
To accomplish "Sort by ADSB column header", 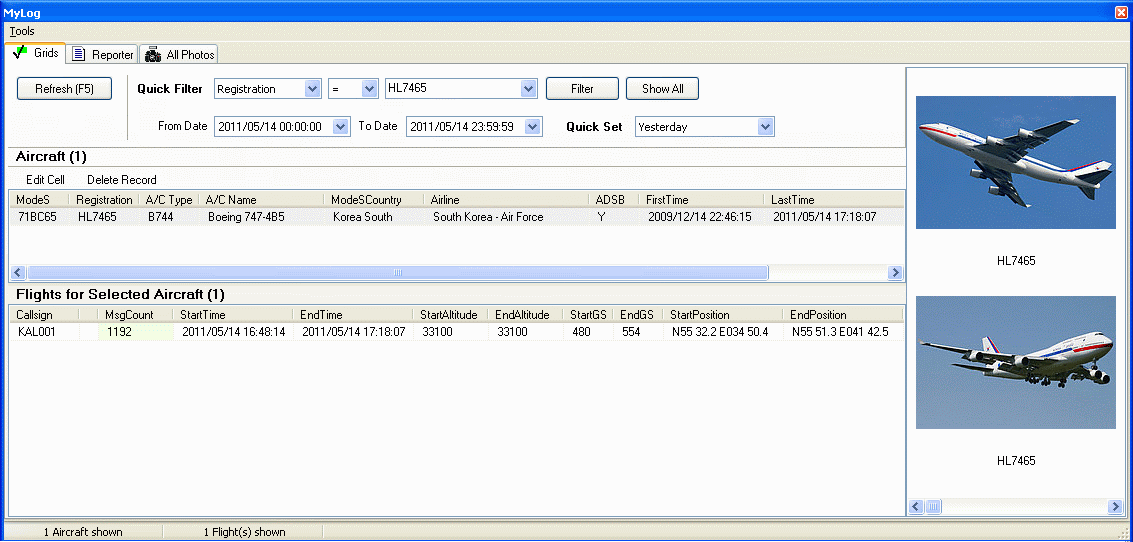I will (613, 199).
